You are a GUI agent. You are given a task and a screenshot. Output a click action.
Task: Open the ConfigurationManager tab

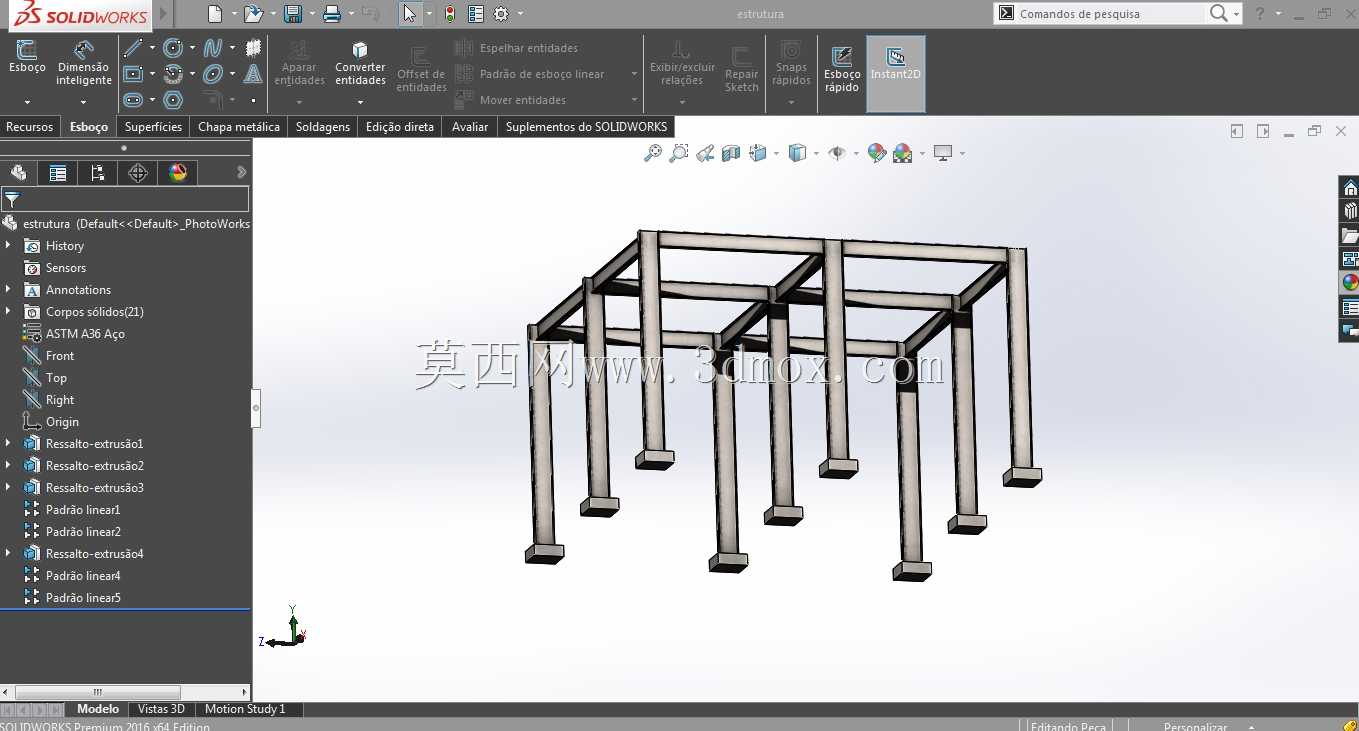[97, 173]
